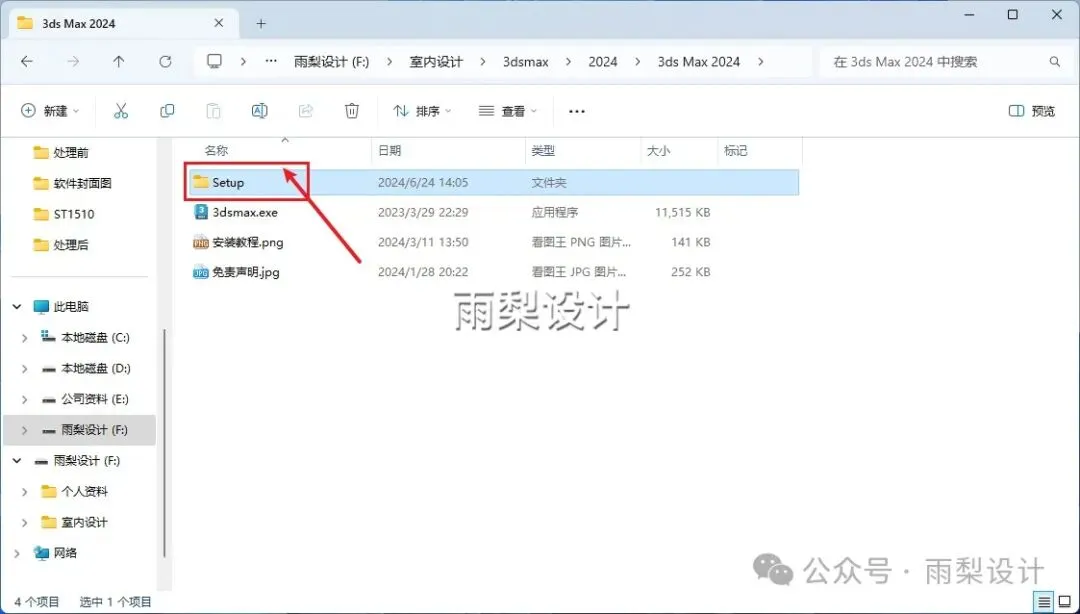Switch to large thumbnails view in status bar
1080x614 pixels.
click(x=1065, y=601)
